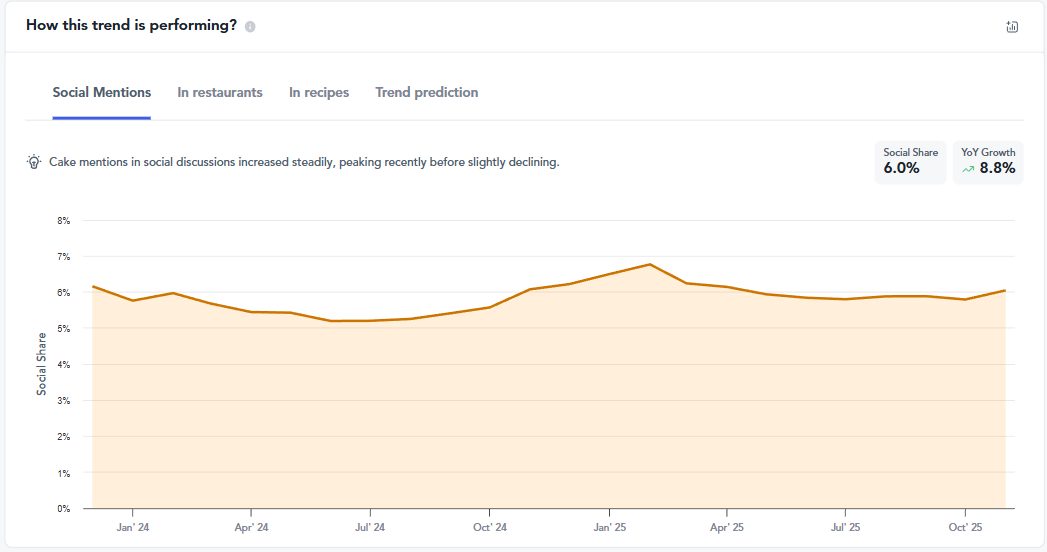
Task: Click the Oct' 24 x-axis label
Action: 489,527
